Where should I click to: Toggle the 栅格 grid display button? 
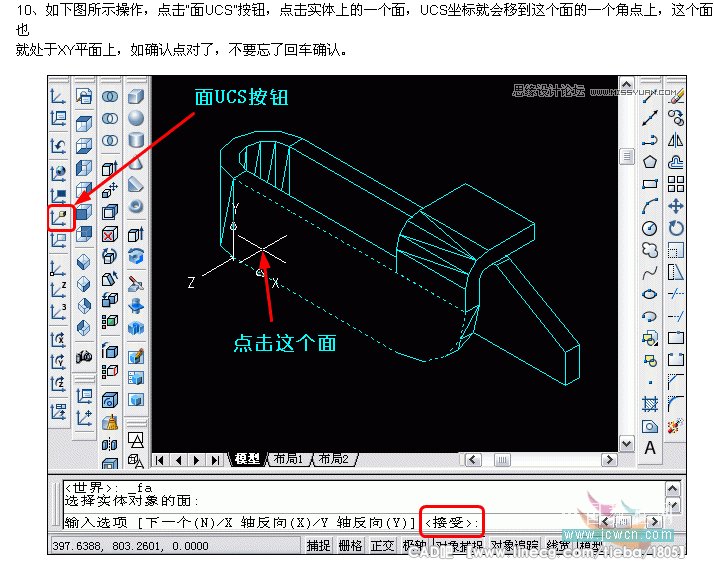coord(350,545)
